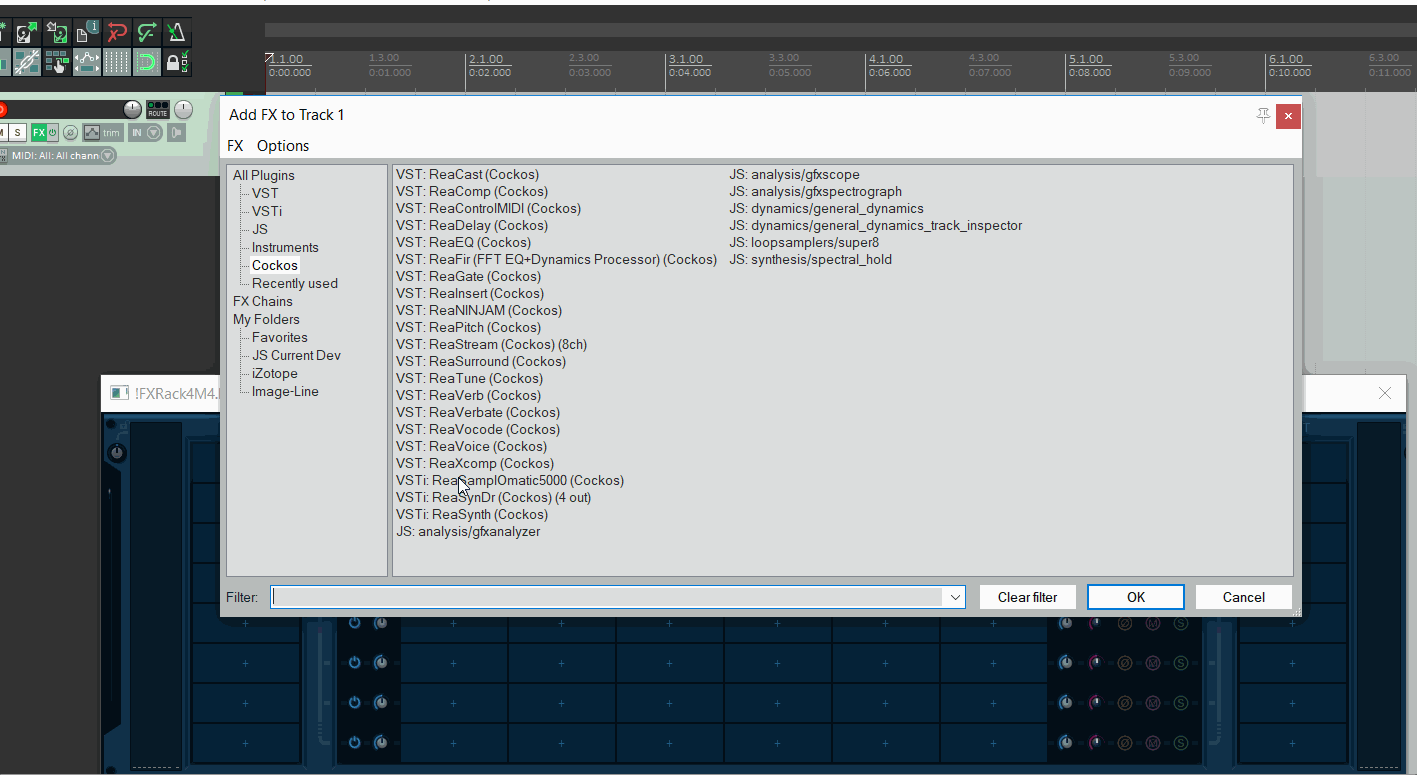Open the Options menu in Add FX dialog
This screenshot has height=775, width=1417.
coord(283,146)
